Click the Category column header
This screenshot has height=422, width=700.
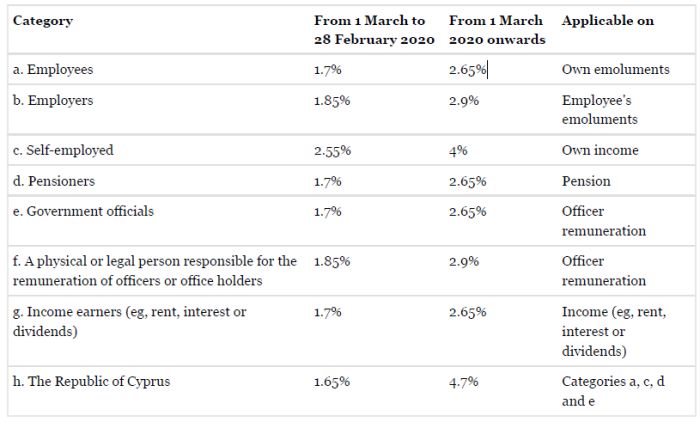[x=42, y=21]
